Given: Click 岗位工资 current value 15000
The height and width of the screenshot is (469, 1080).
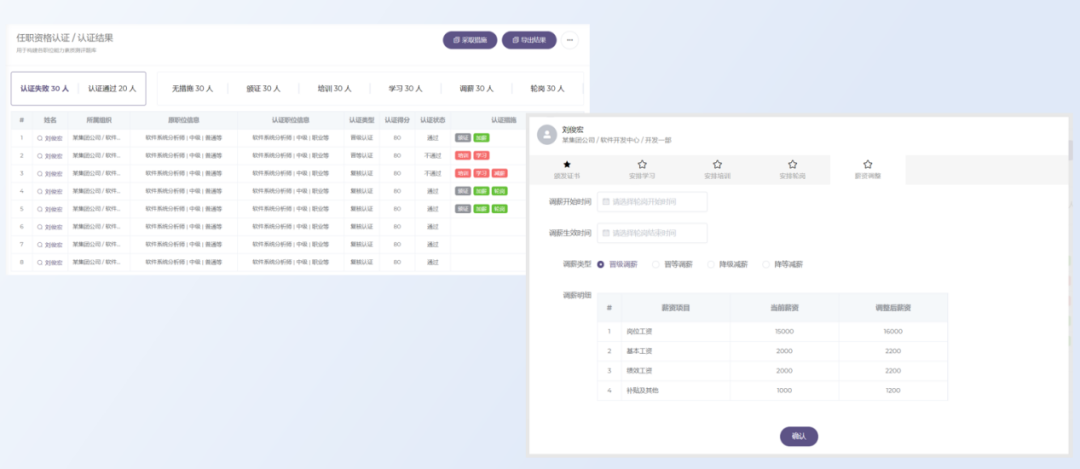Looking at the screenshot, I should (785, 331).
